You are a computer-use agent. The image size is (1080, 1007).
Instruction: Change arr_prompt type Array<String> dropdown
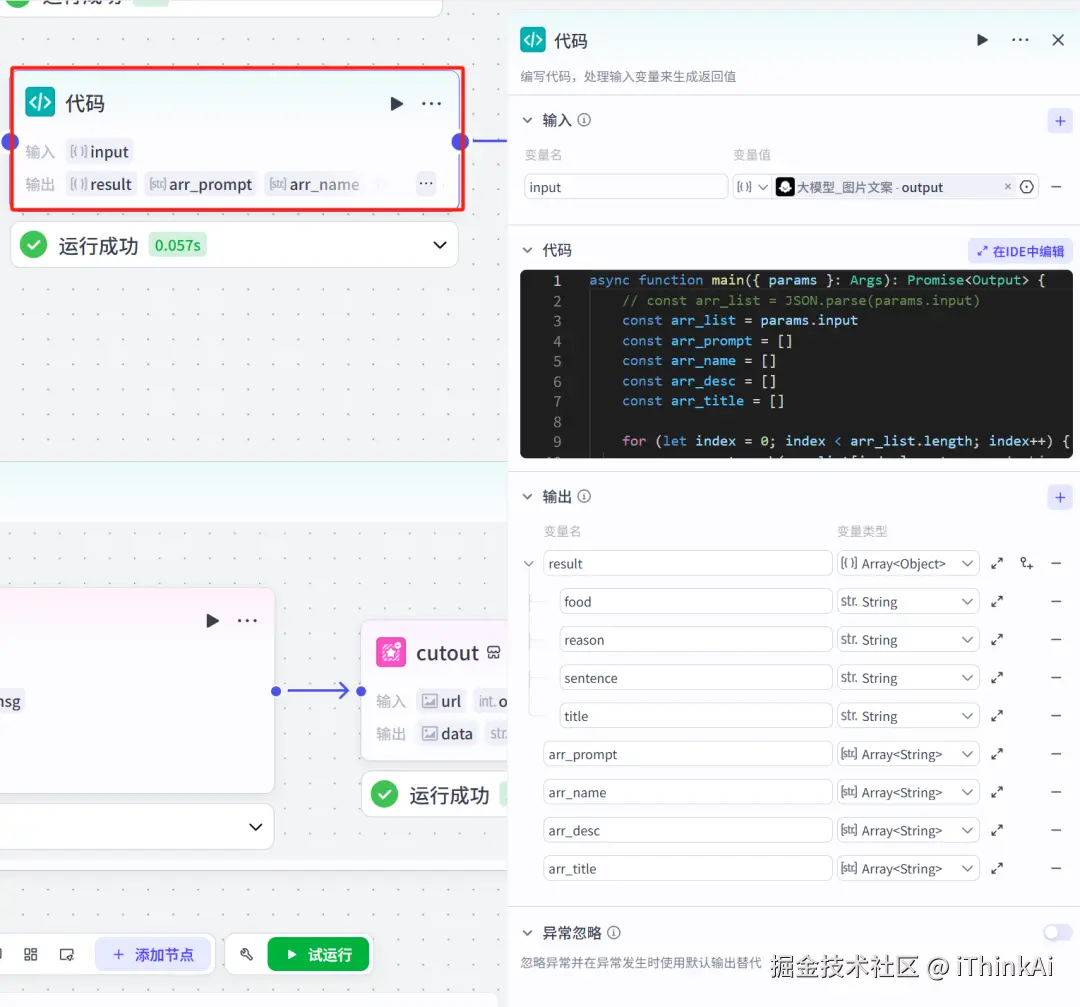(x=908, y=754)
